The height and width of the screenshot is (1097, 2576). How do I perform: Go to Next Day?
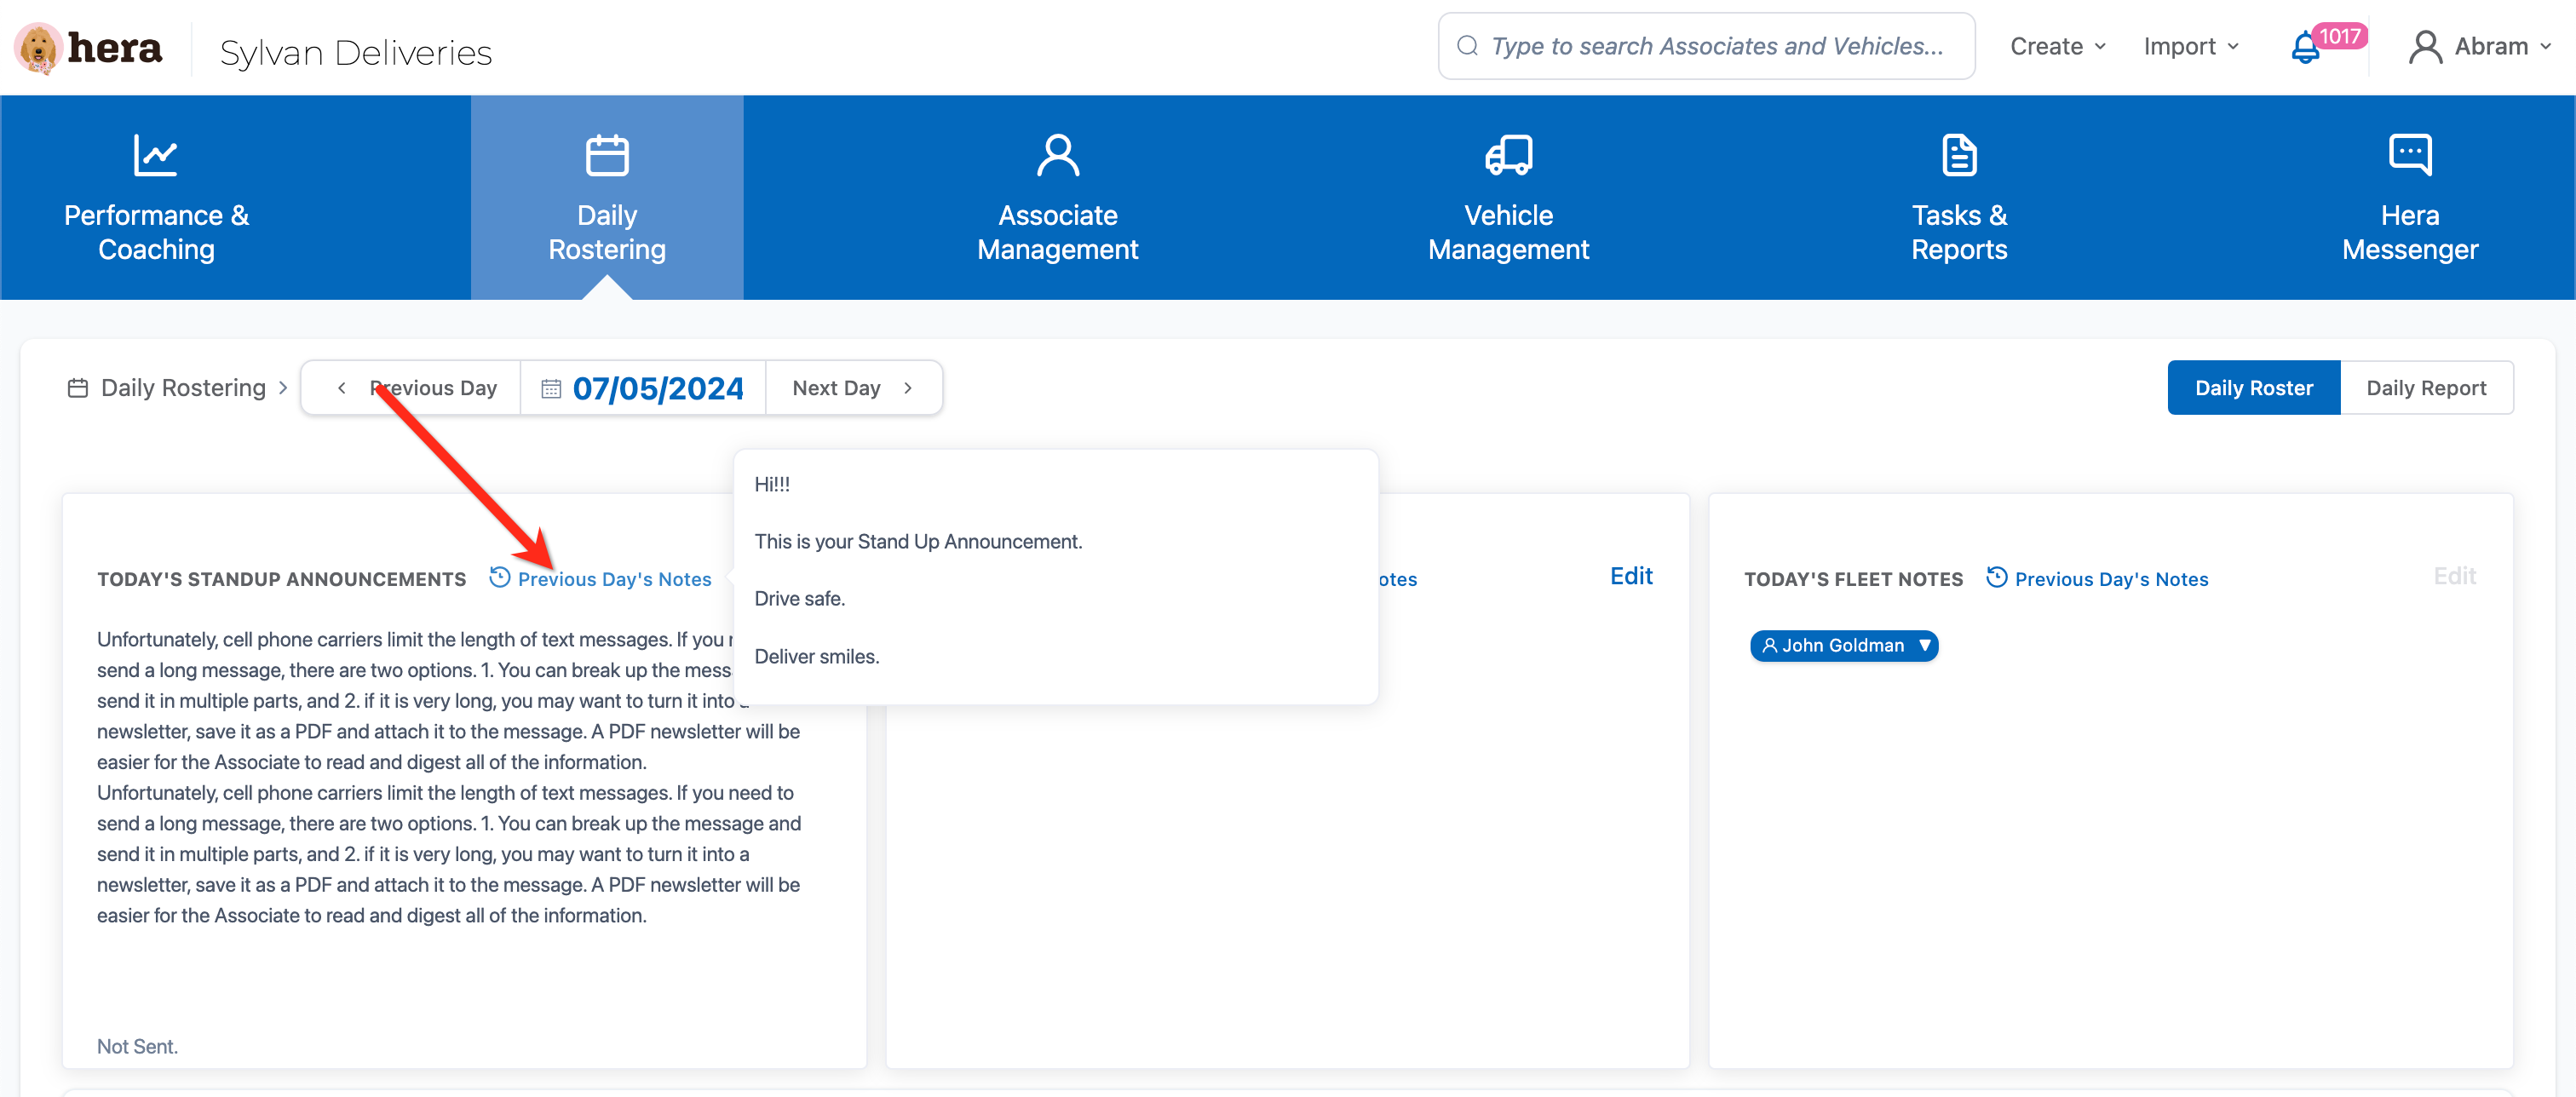(852, 388)
